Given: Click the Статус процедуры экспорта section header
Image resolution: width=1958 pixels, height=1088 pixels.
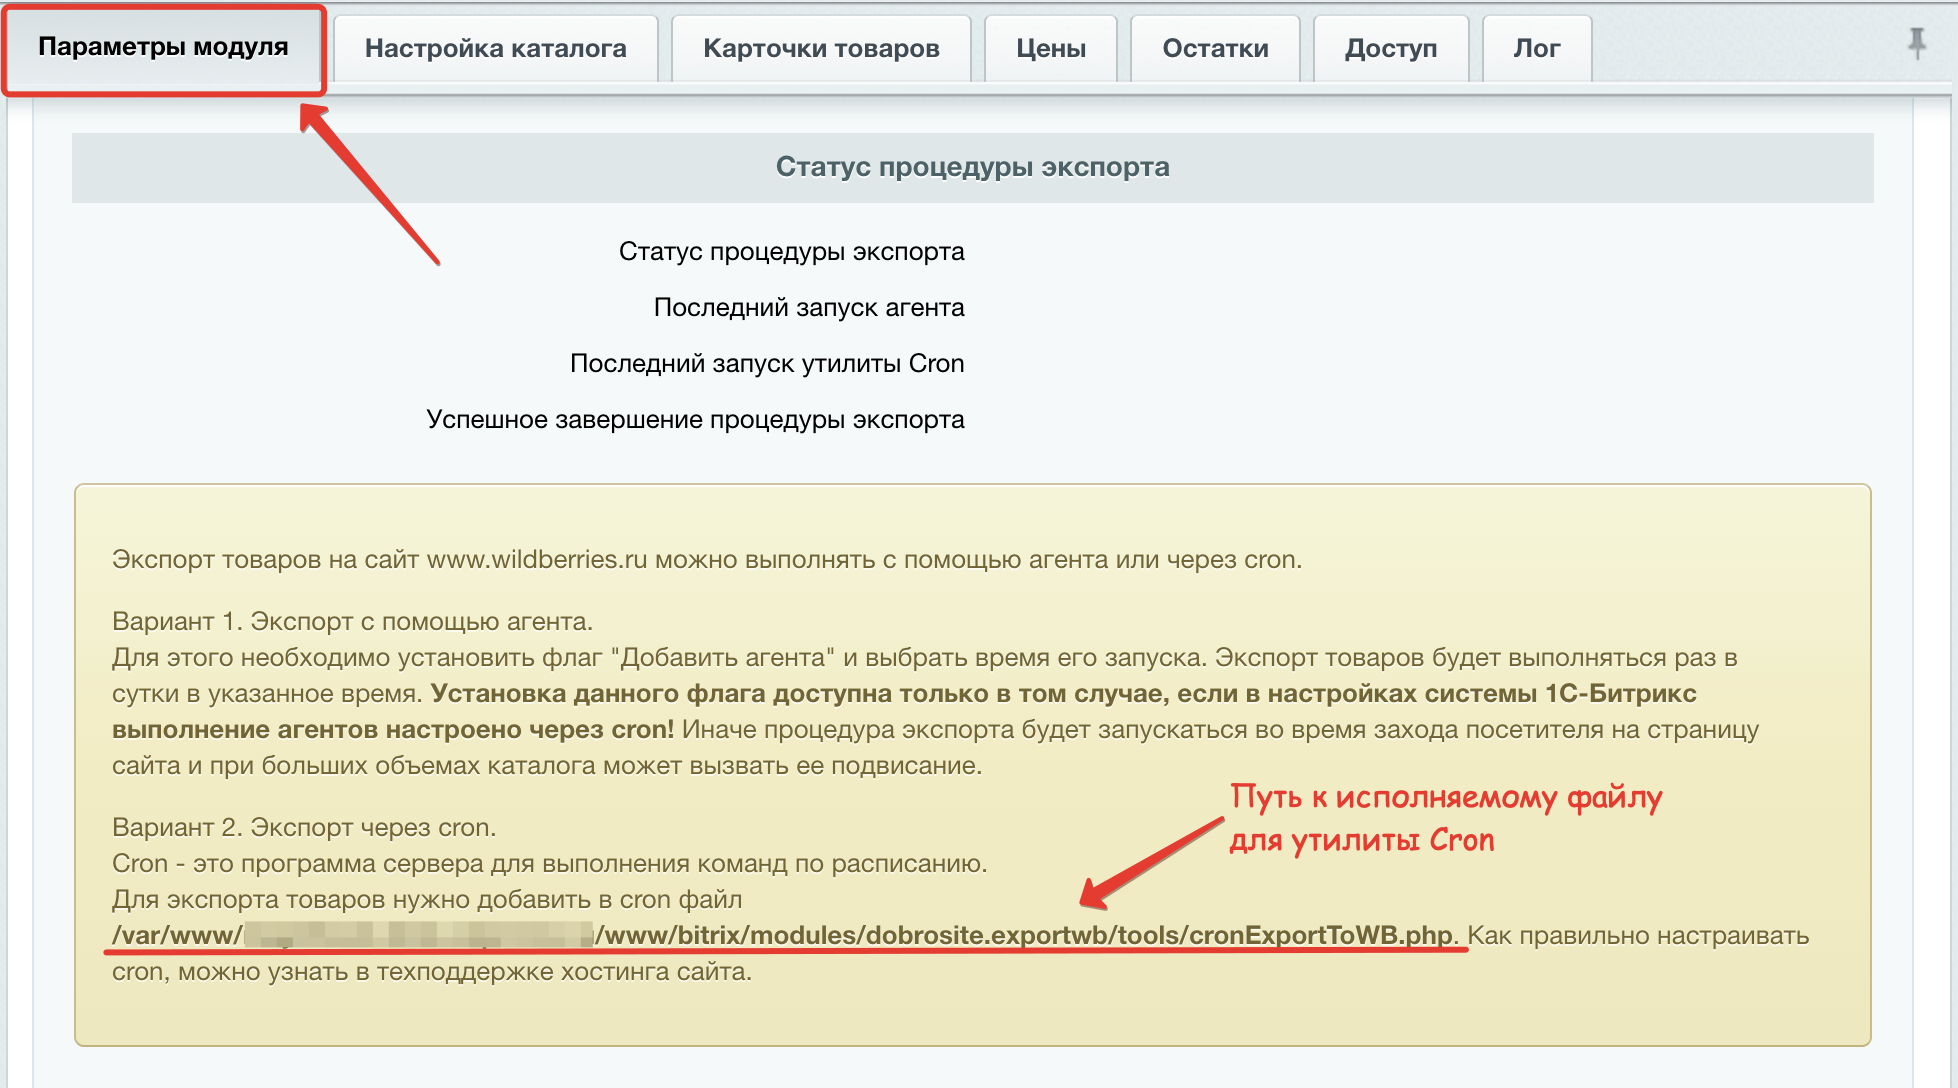Looking at the screenshot, I should point(972,167).
